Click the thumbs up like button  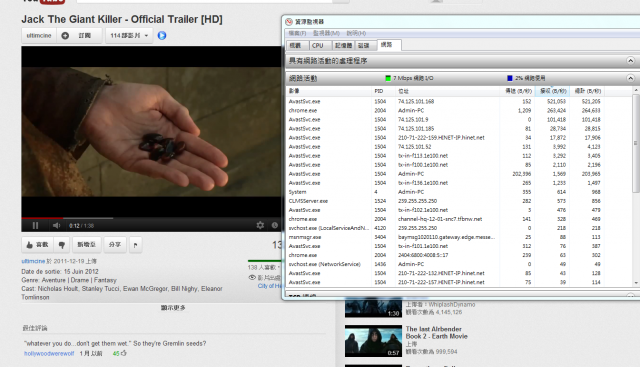[x=37, y=245]
